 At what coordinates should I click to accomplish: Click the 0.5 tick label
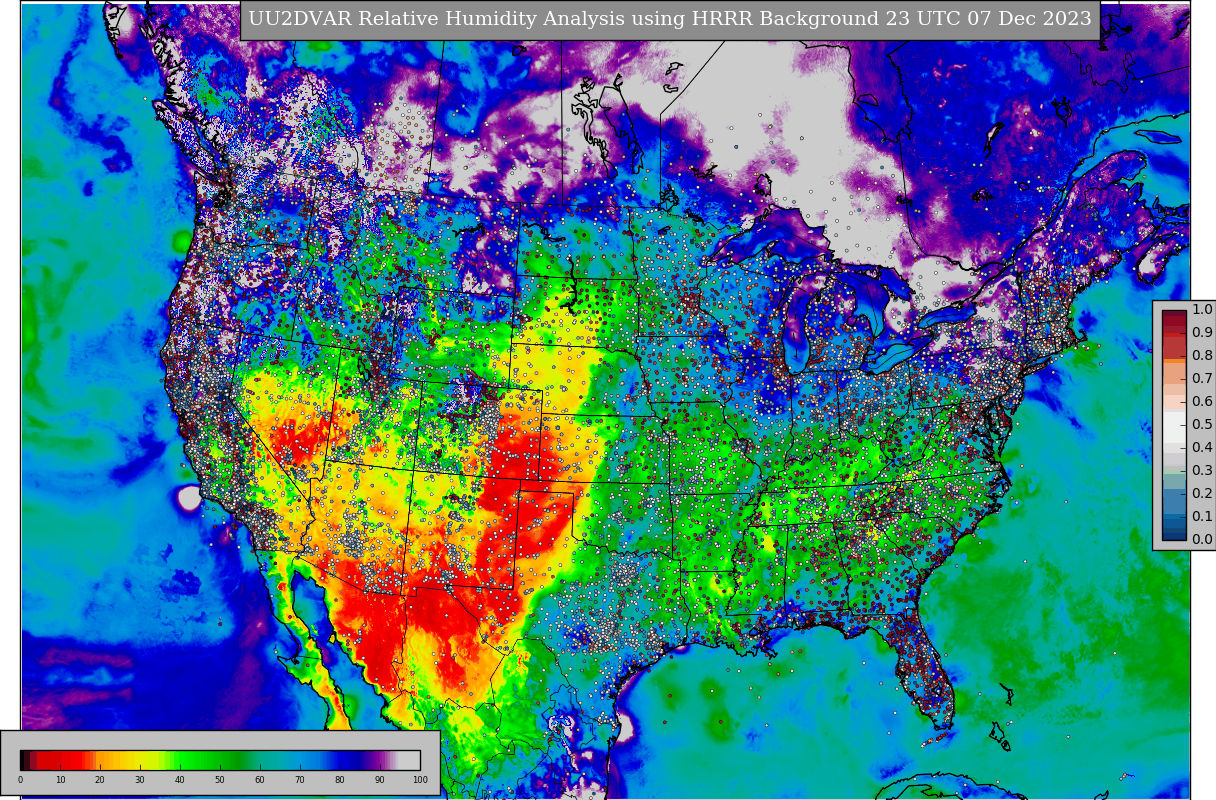click(x=1202, y=425)
